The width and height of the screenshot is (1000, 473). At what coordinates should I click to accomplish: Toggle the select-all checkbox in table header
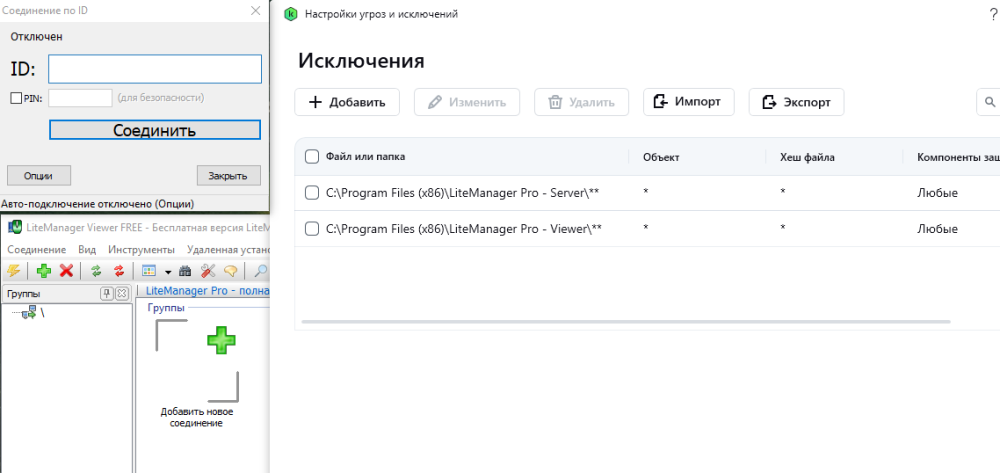312,157
